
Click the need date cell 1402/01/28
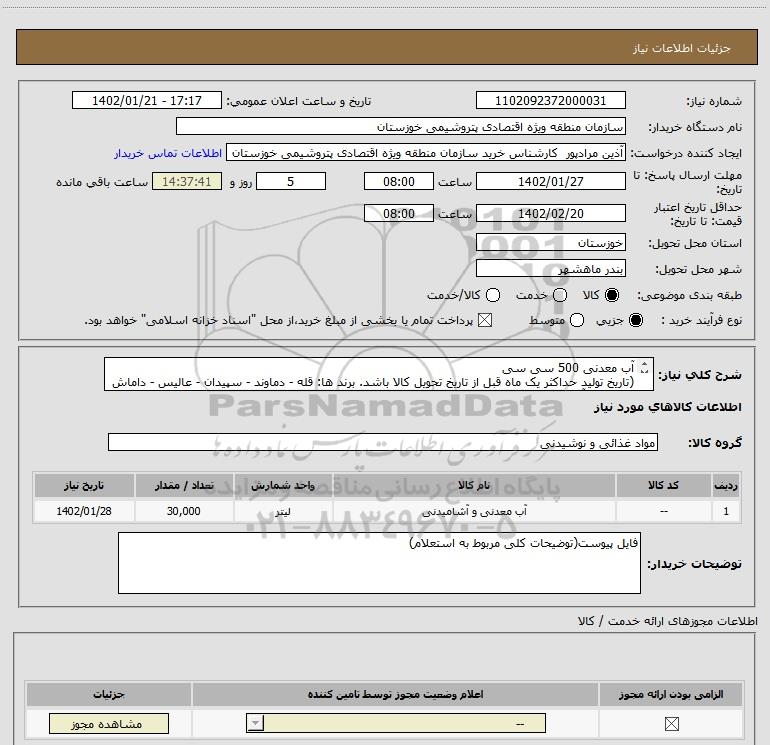(x=84, y=511)
